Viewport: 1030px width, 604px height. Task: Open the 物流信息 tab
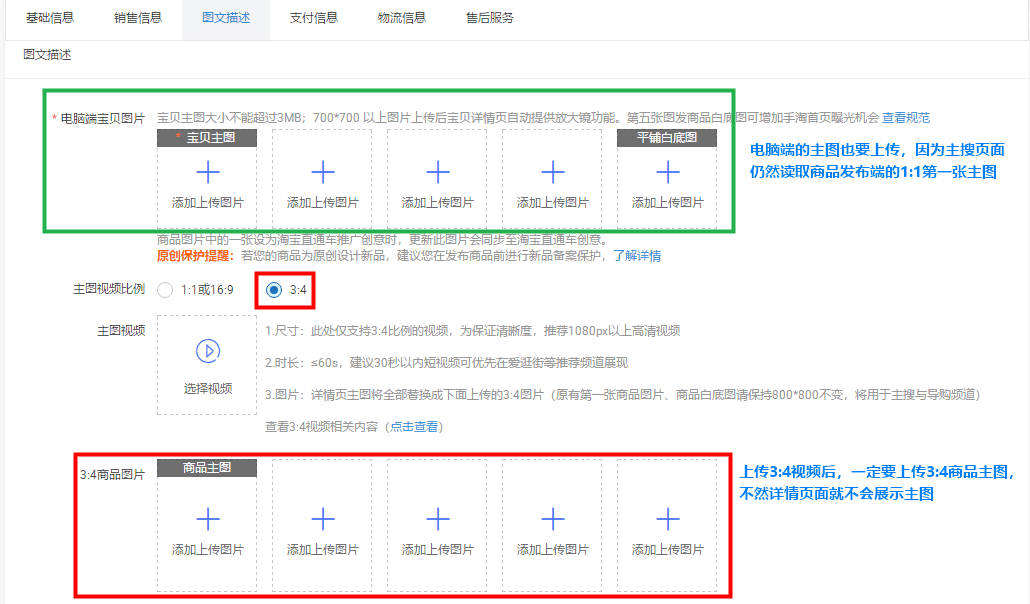click(x=402, y=17)
